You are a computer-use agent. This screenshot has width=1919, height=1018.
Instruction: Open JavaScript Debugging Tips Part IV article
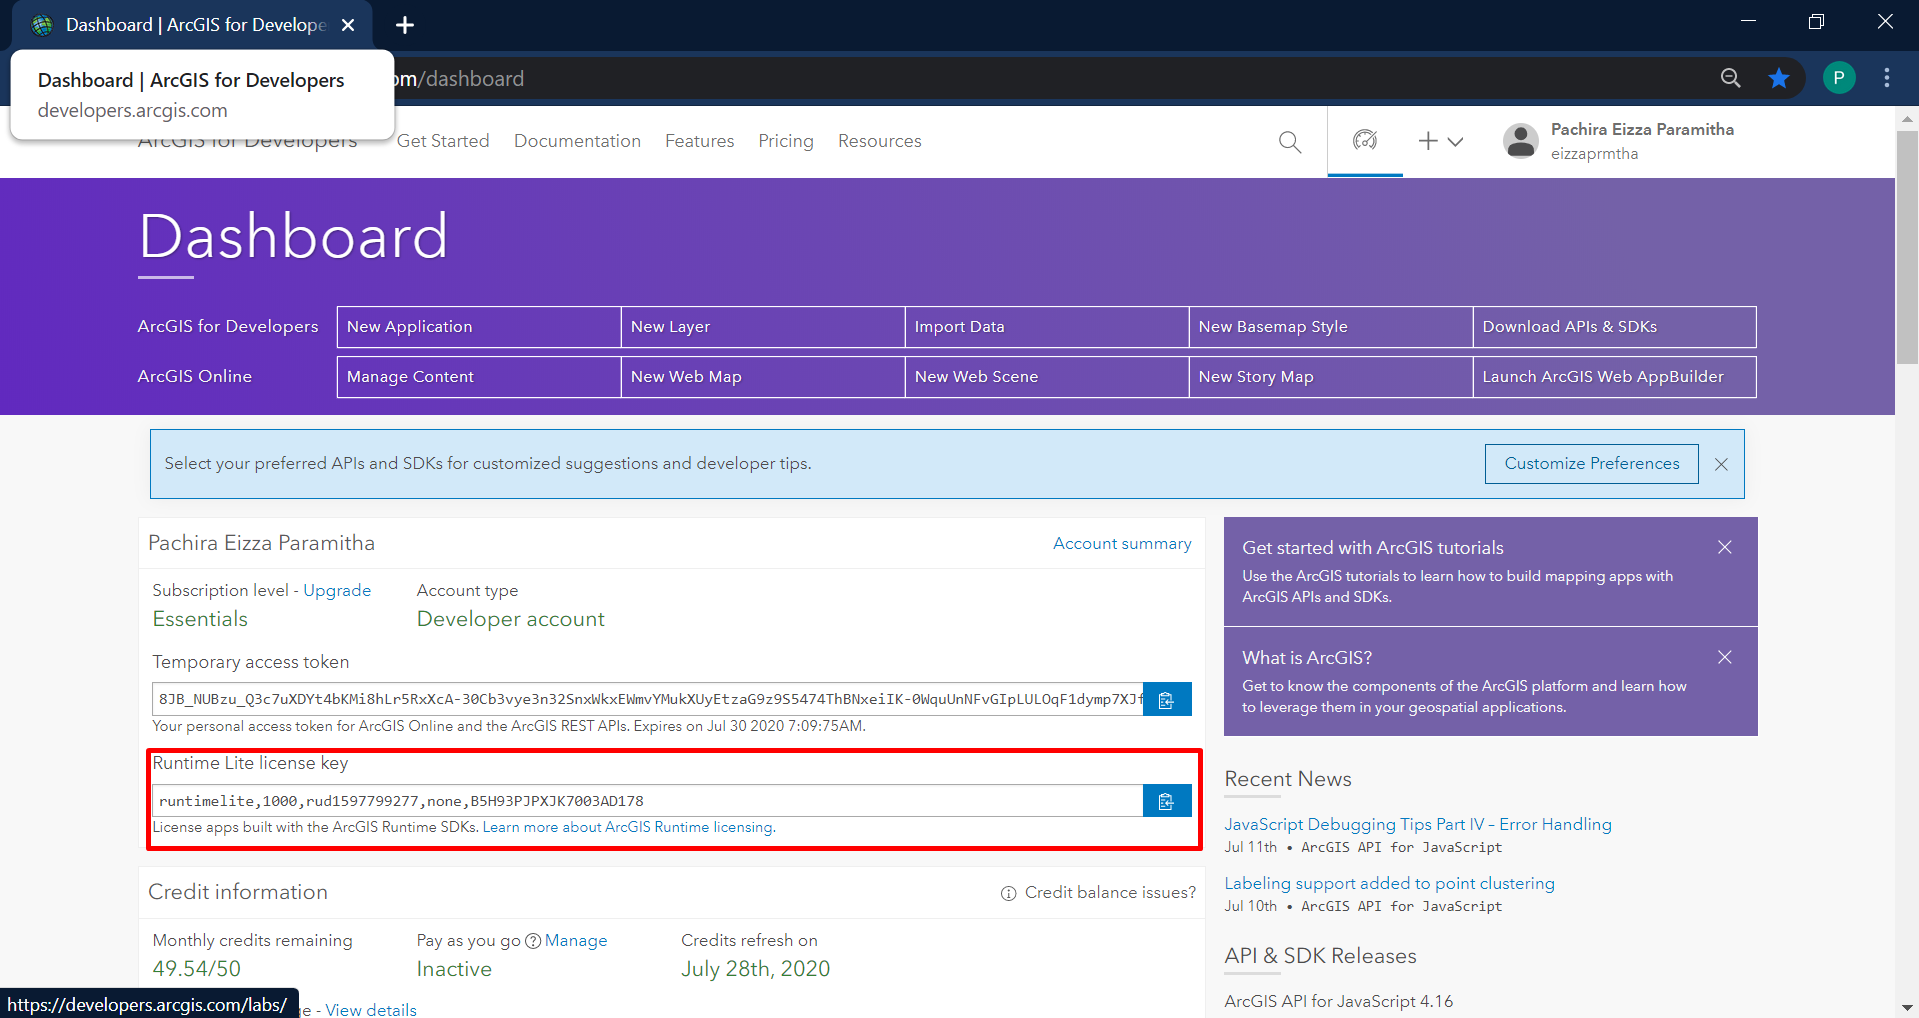click(x=1418, y=824)
